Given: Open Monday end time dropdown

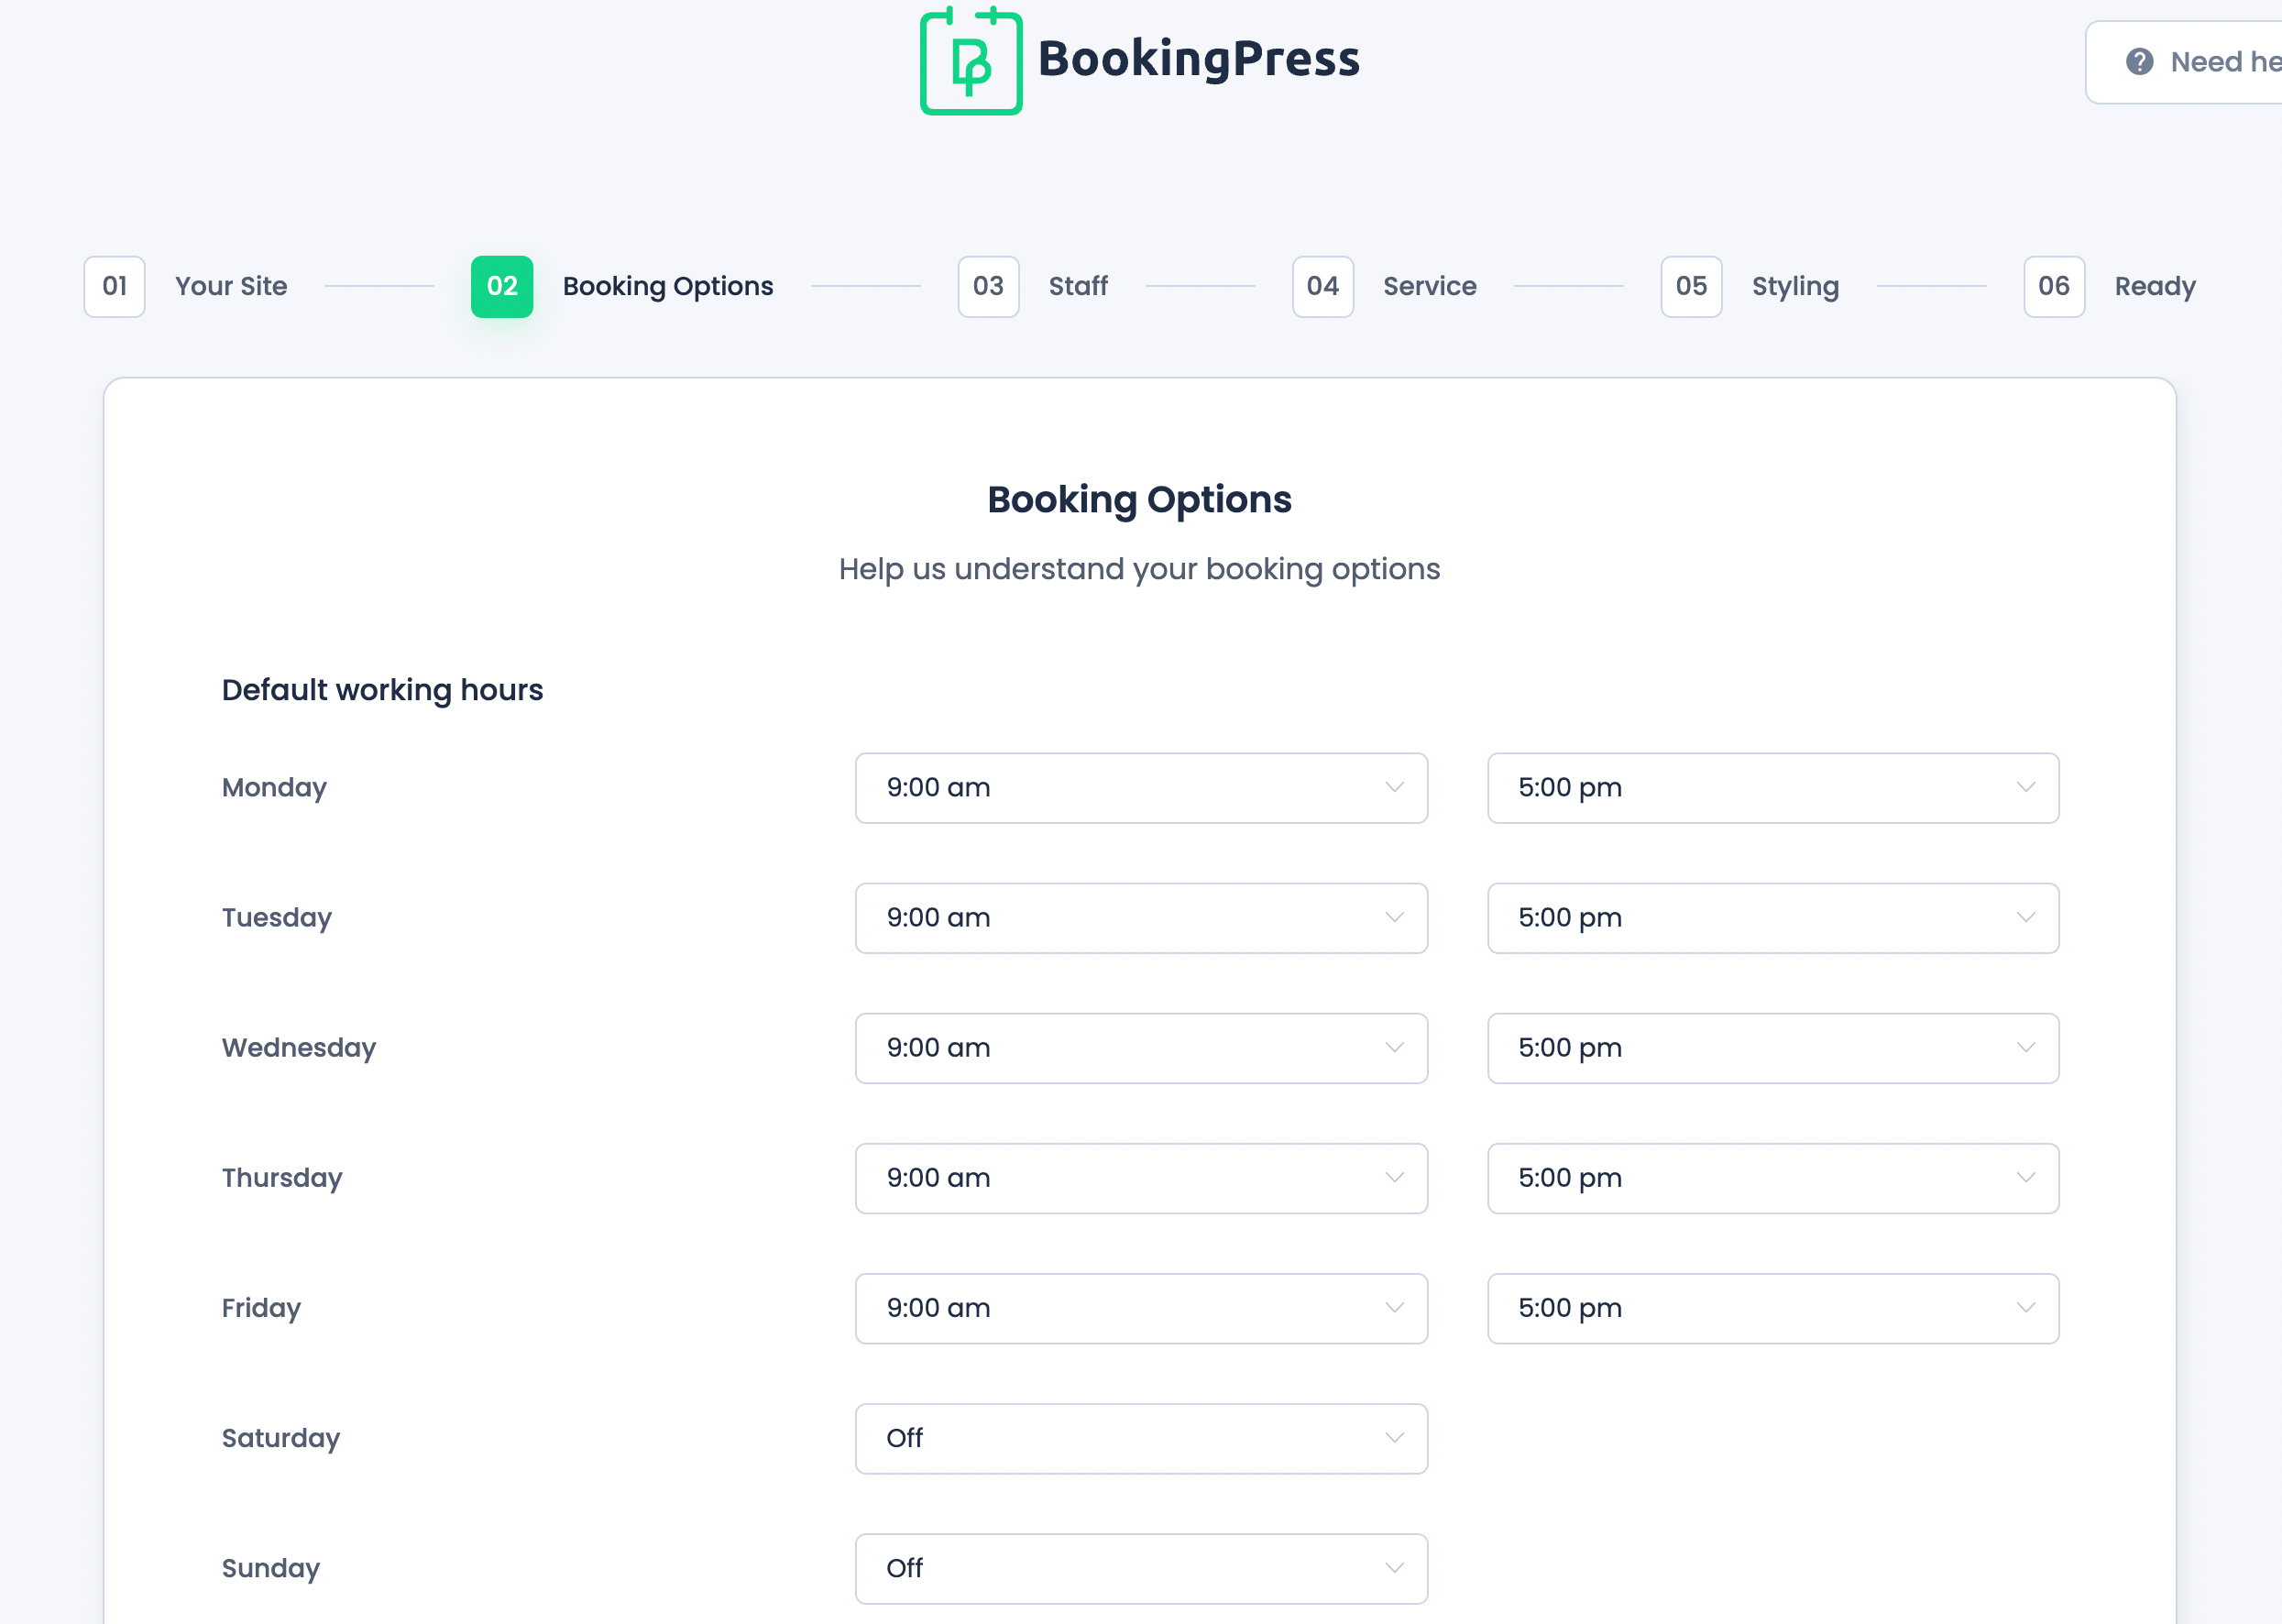Looking at the screenshot, I should (1773, 788).
